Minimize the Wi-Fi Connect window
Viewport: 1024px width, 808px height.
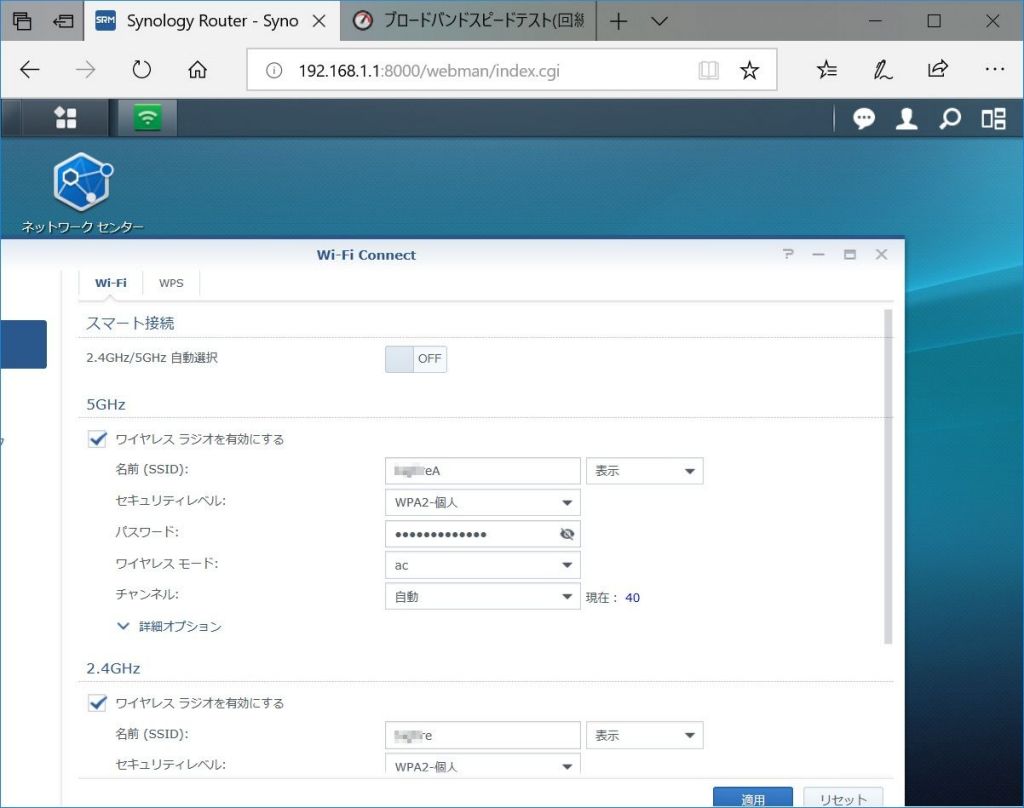818,254
